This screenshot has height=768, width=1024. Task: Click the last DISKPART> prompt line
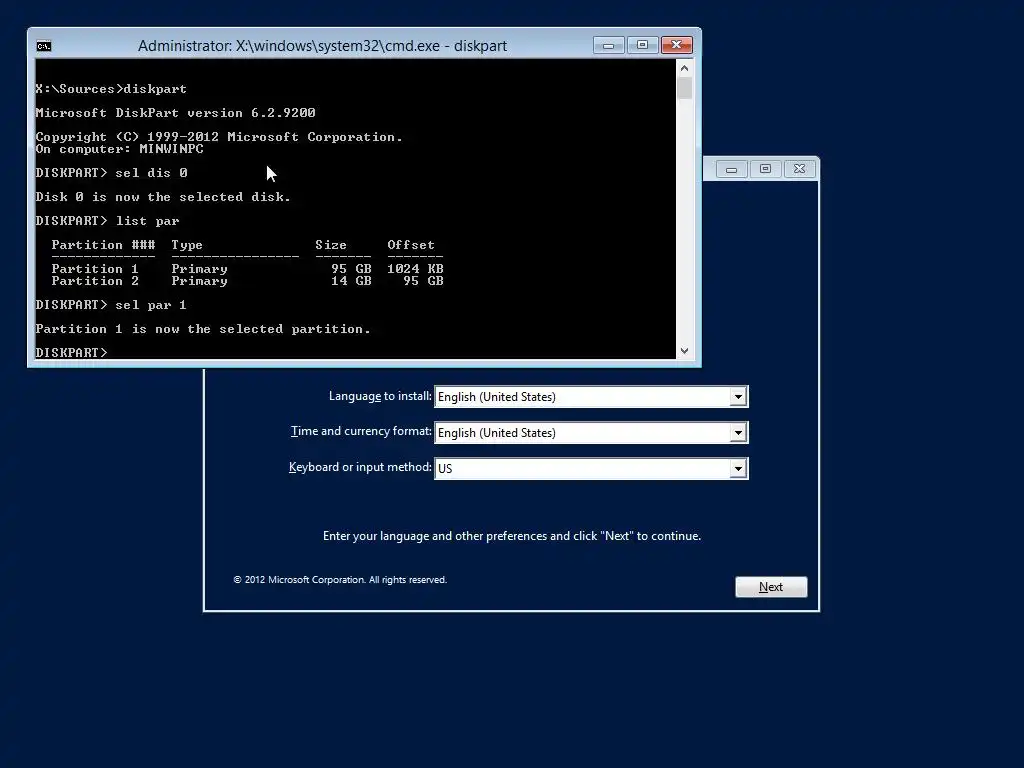71,353
